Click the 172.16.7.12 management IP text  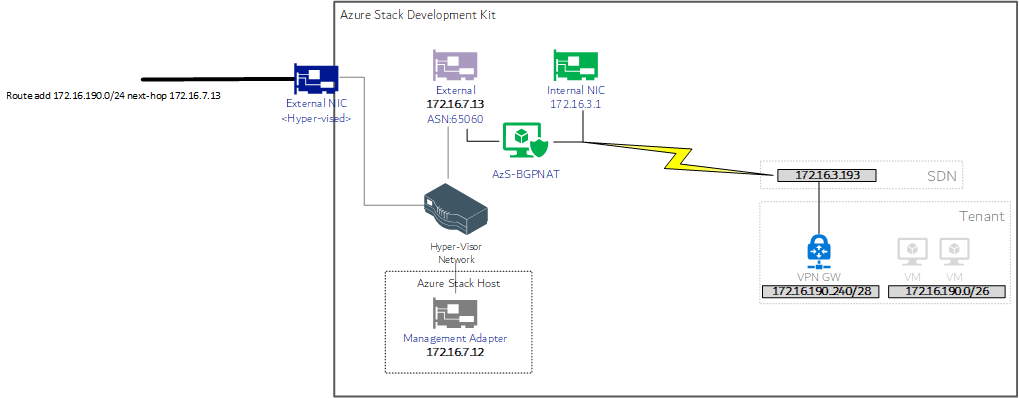click(x=455, y=352)
